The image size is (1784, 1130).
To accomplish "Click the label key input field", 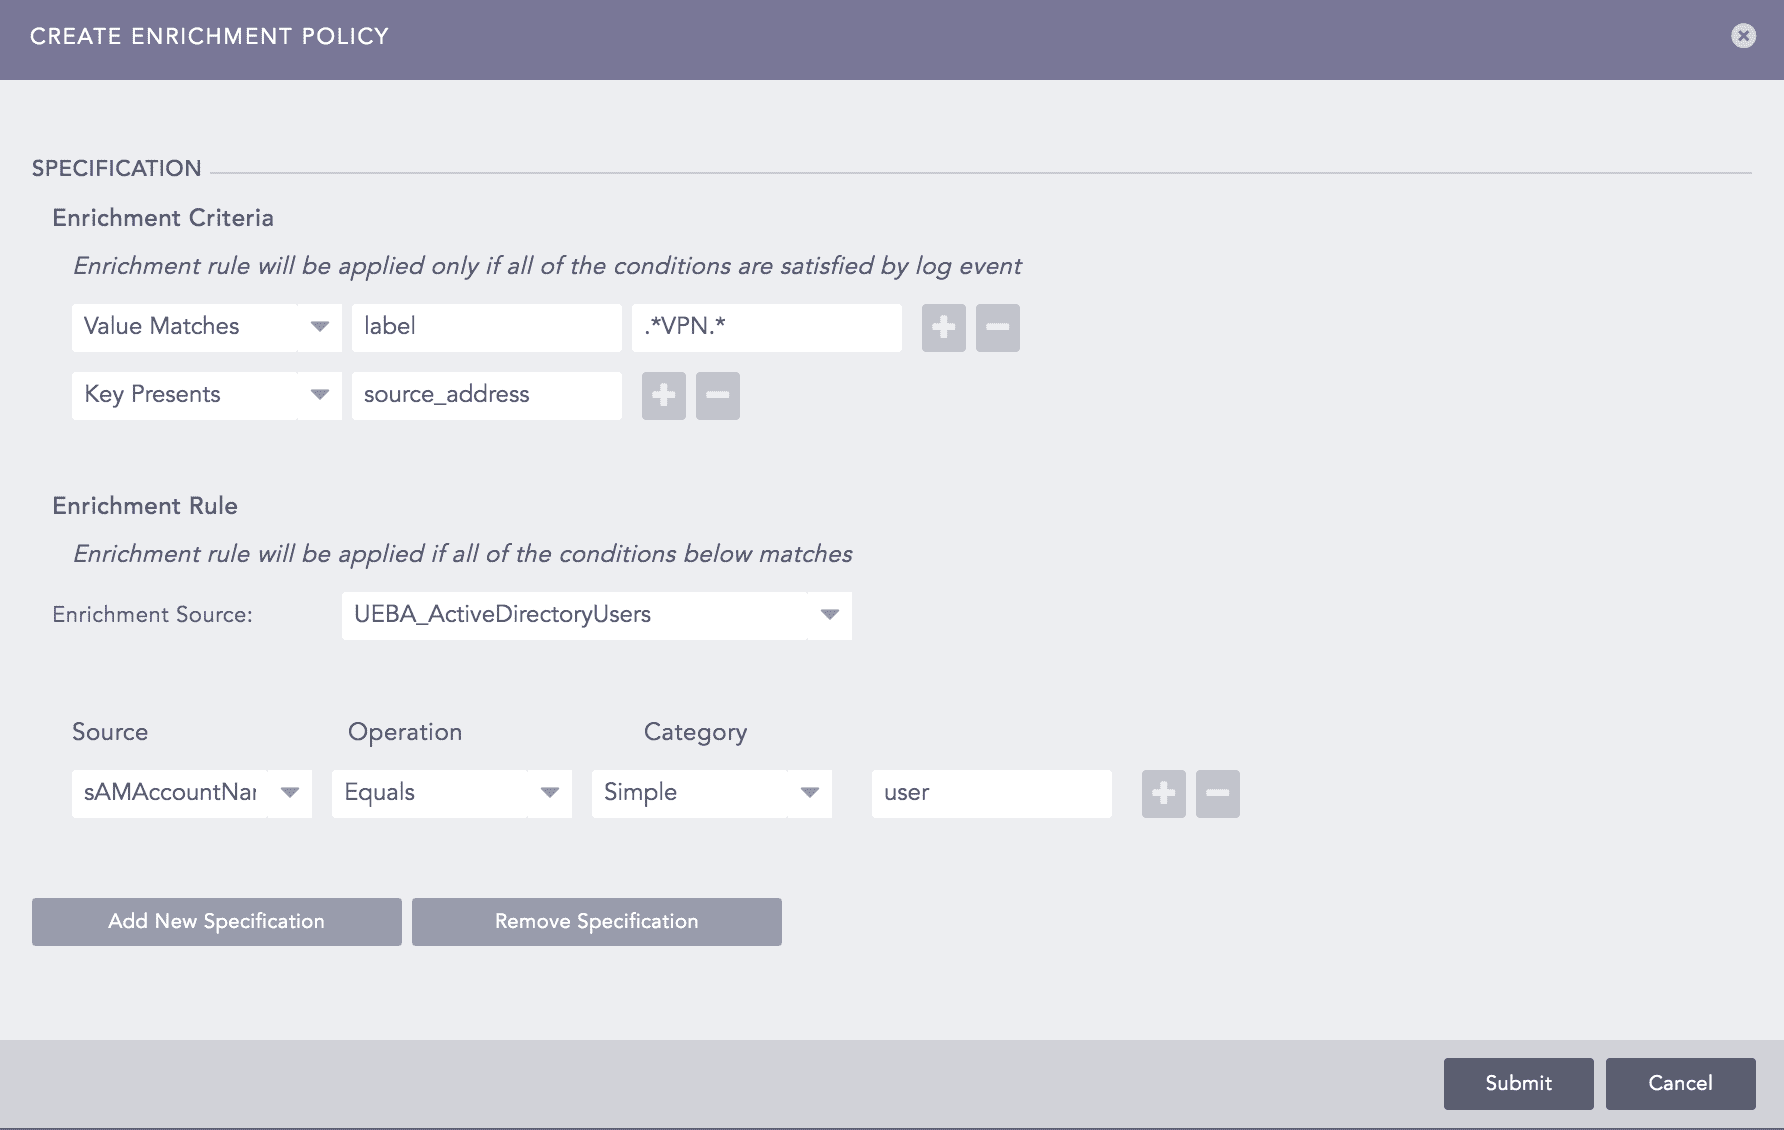I will (486, 326).
